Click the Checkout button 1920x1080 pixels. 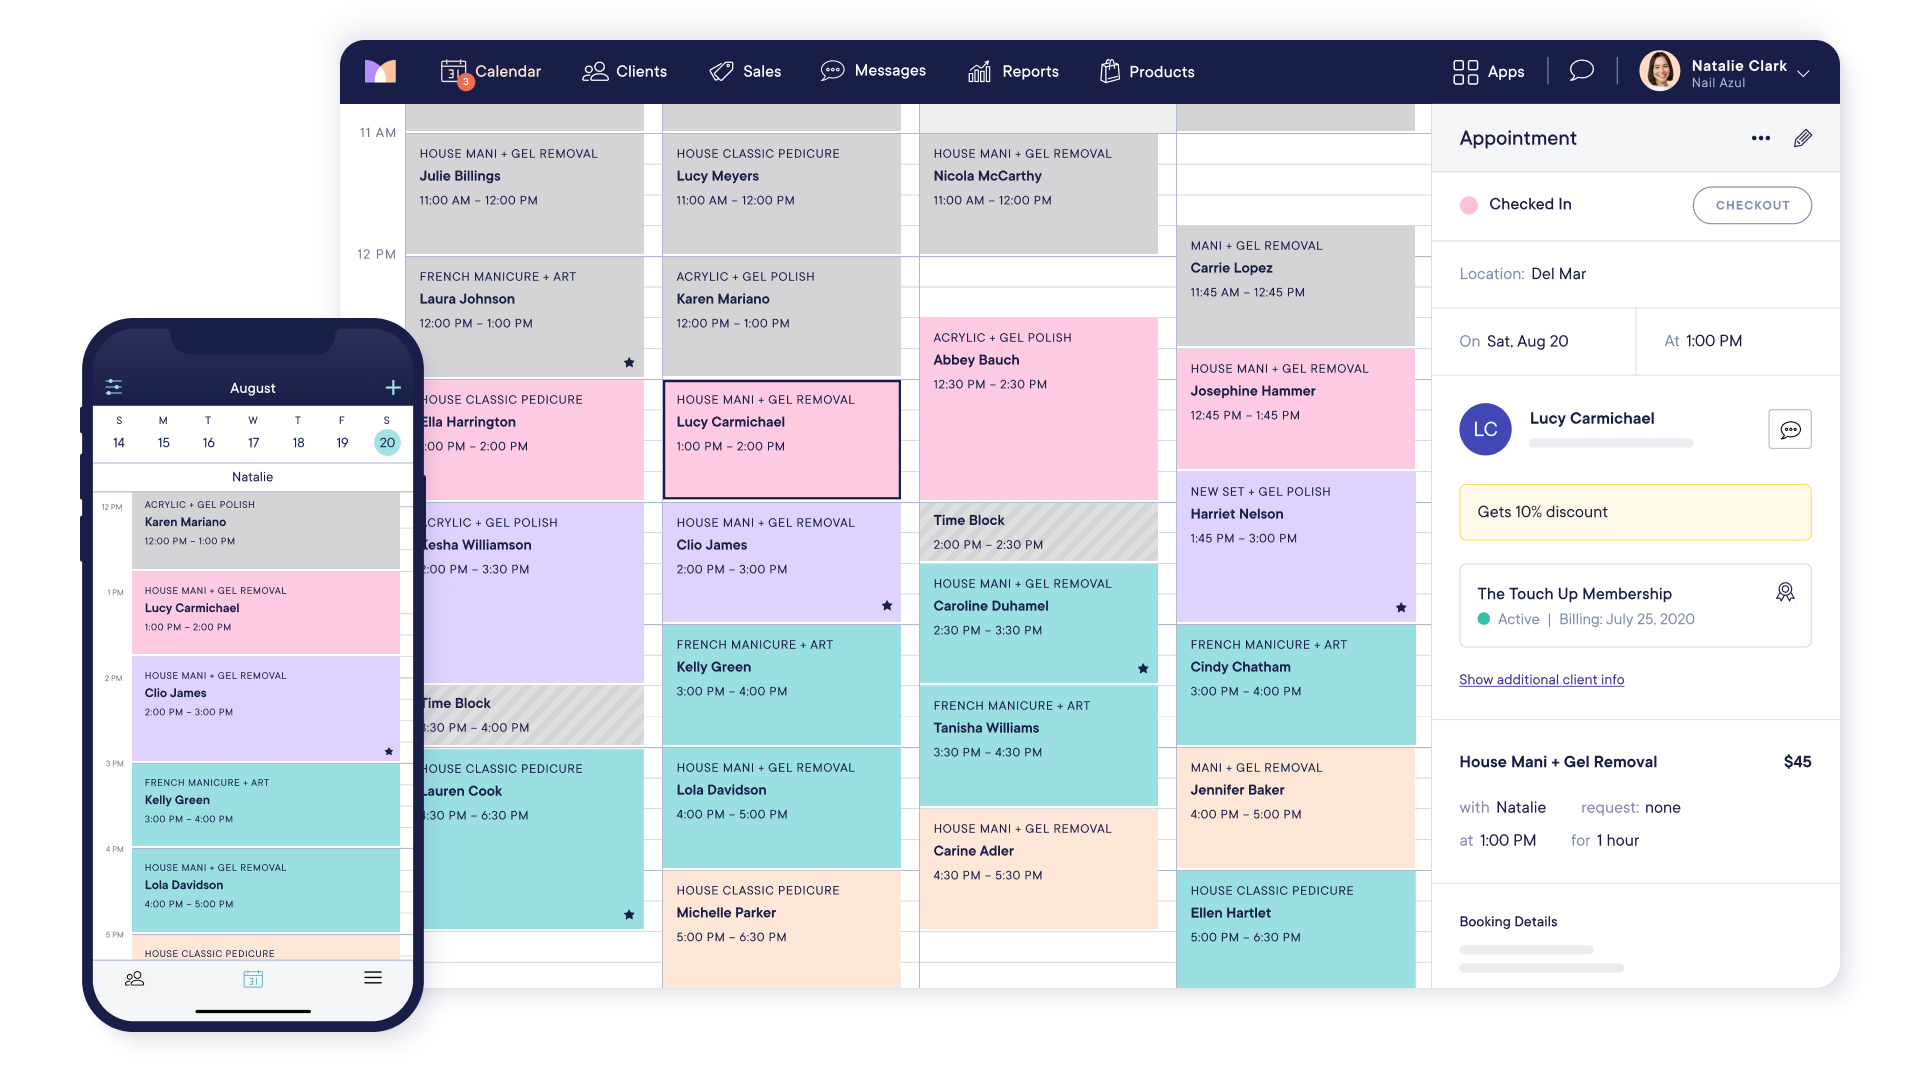pos(1752,205)
